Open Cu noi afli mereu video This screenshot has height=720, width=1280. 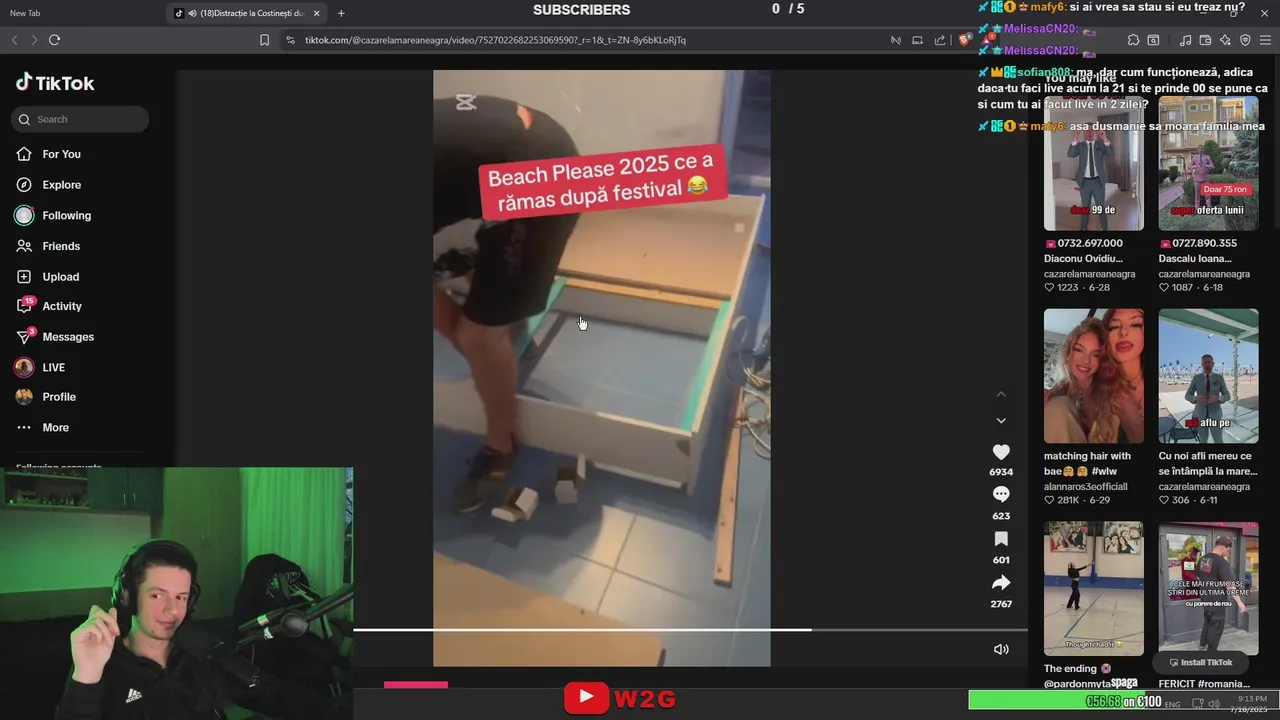pos(1208,375)
